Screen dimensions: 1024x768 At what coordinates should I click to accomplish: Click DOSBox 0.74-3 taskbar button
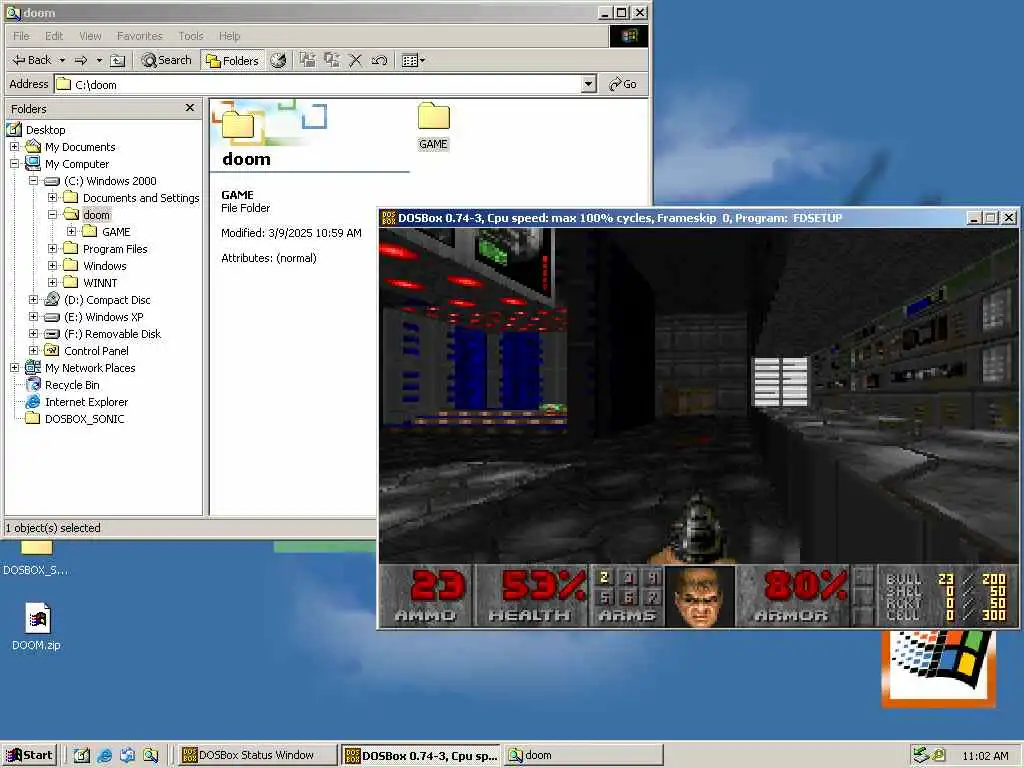coord(422,756)
